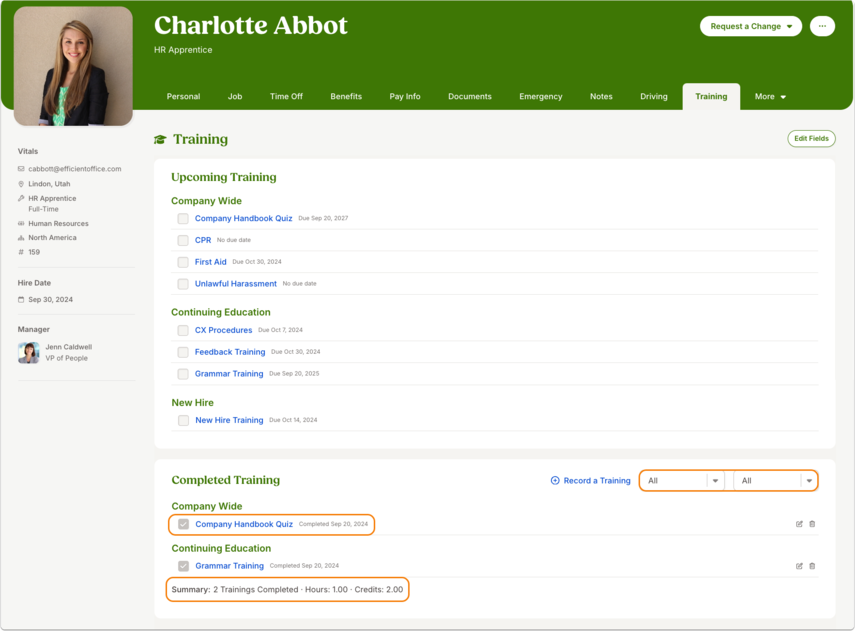Select the Training tab
Screen dimensions: 855x631
click(711, 97)
